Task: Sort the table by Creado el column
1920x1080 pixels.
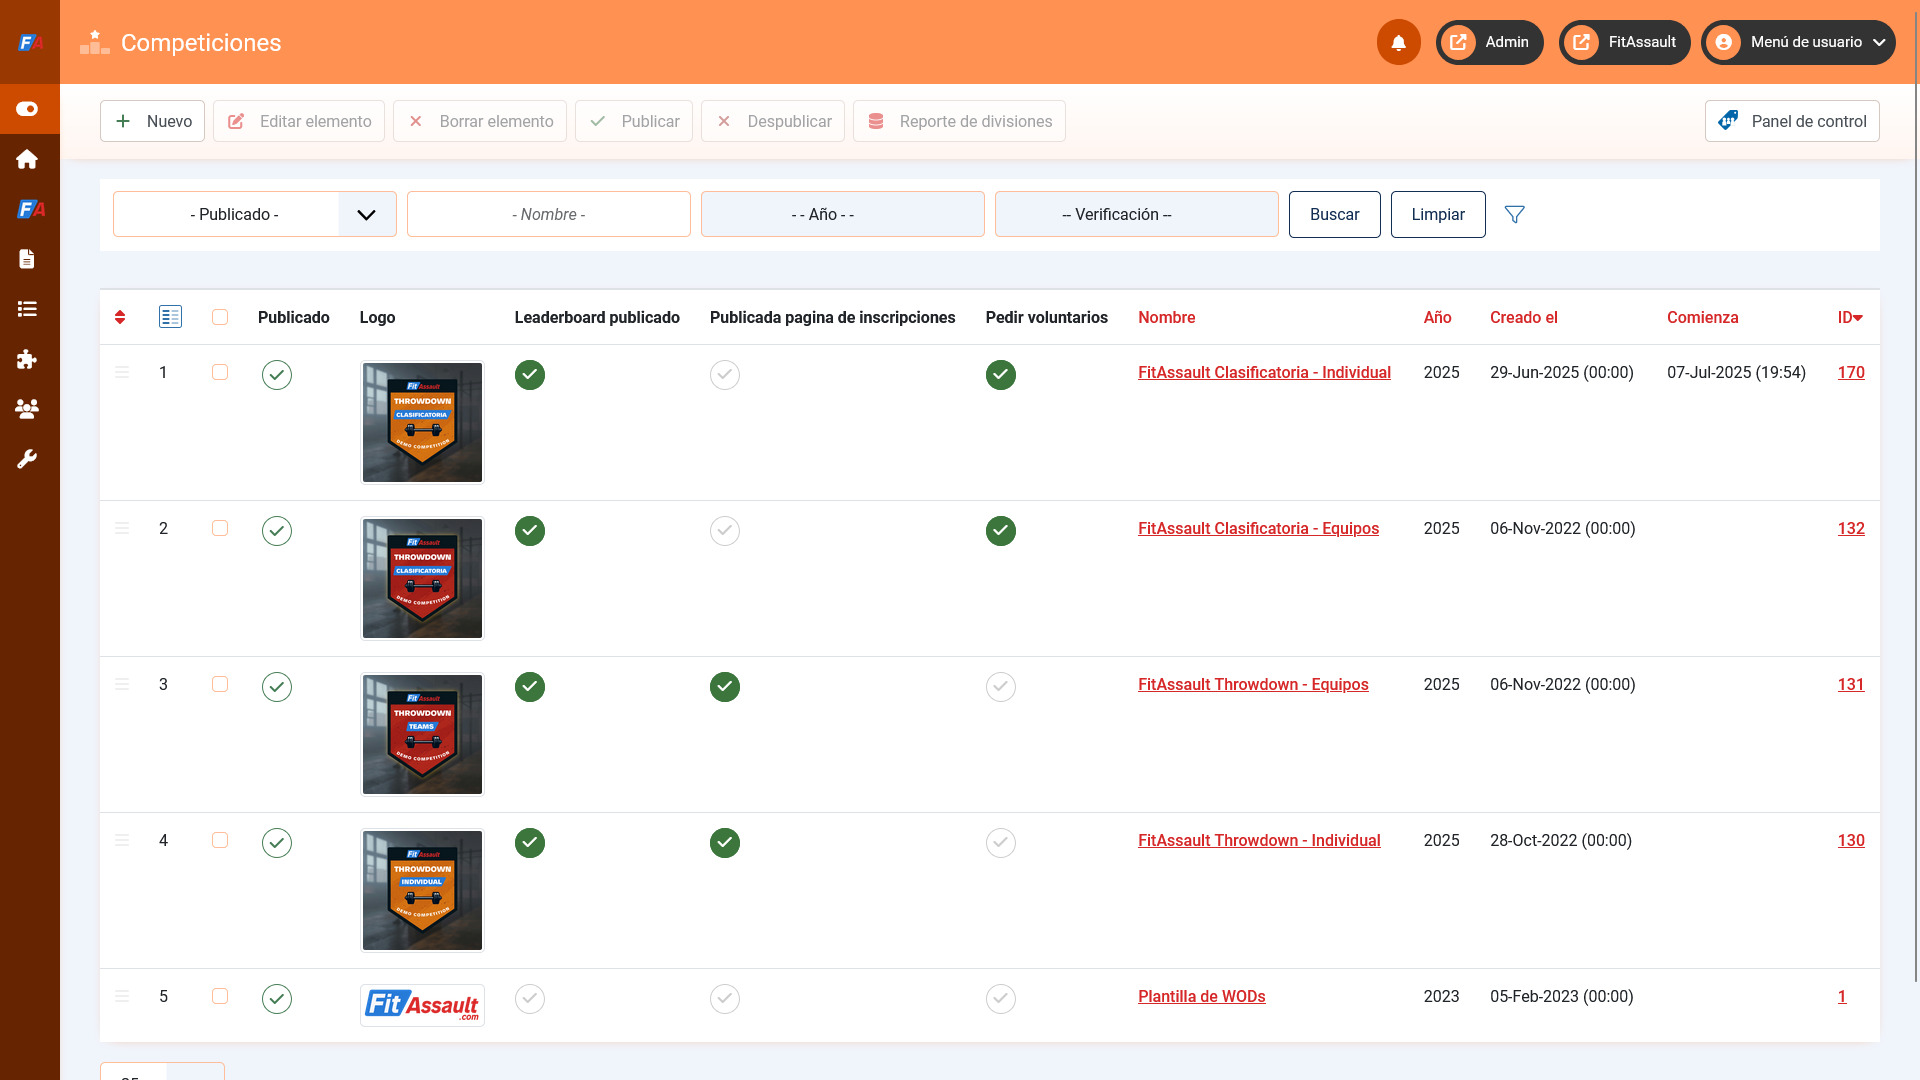Action: point(1524,317)
